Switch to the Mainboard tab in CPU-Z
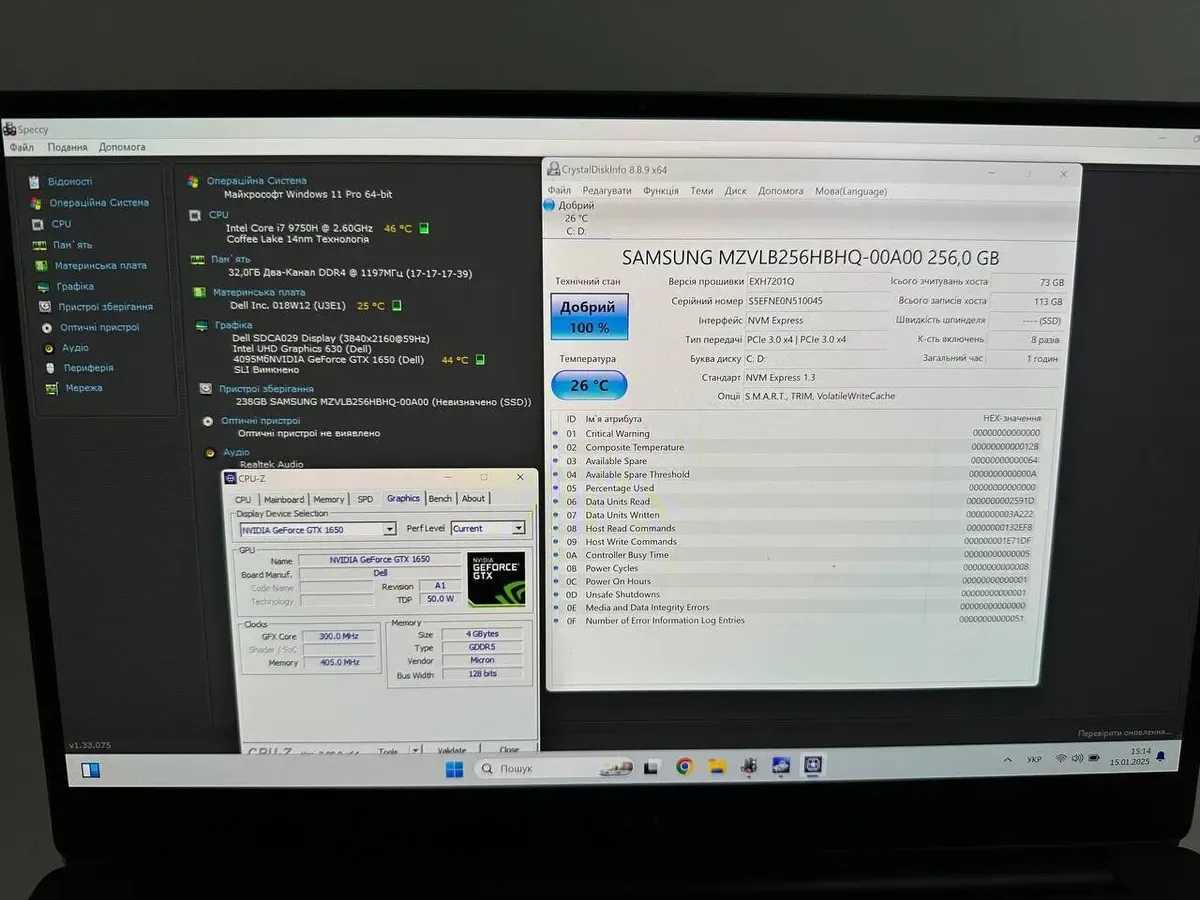 [284, 499]
